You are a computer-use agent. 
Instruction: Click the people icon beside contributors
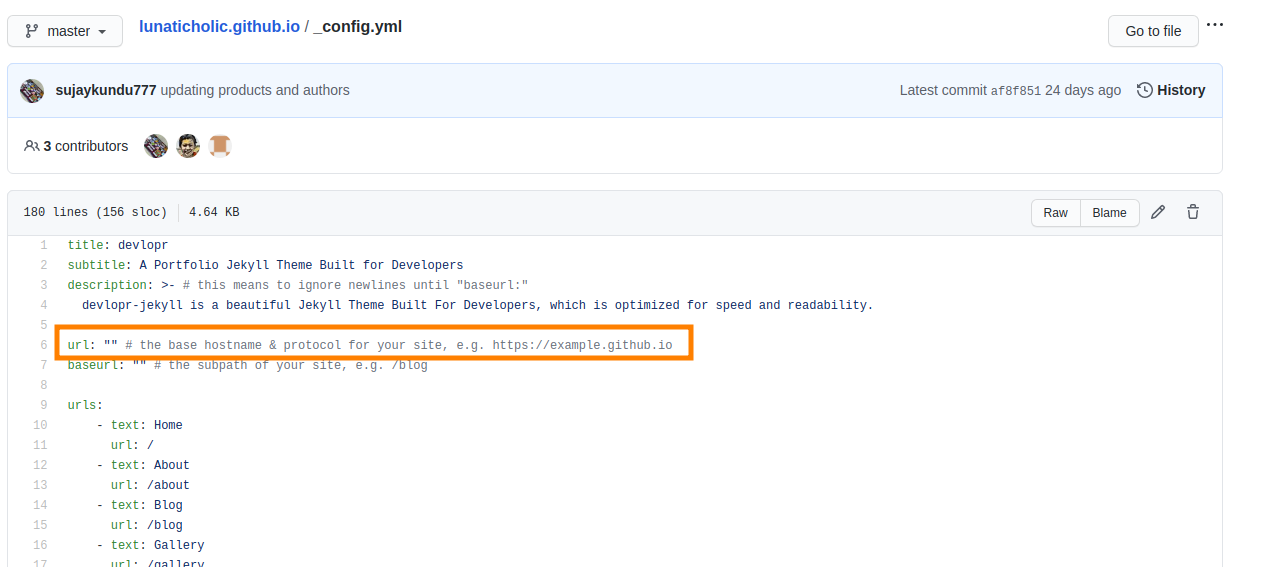(x=32, y=146)
